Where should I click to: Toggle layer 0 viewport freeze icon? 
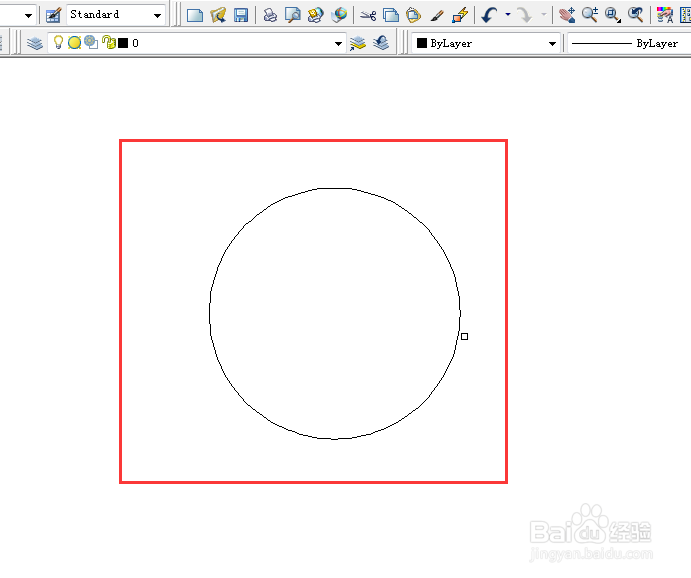click(x=91, y=42)
